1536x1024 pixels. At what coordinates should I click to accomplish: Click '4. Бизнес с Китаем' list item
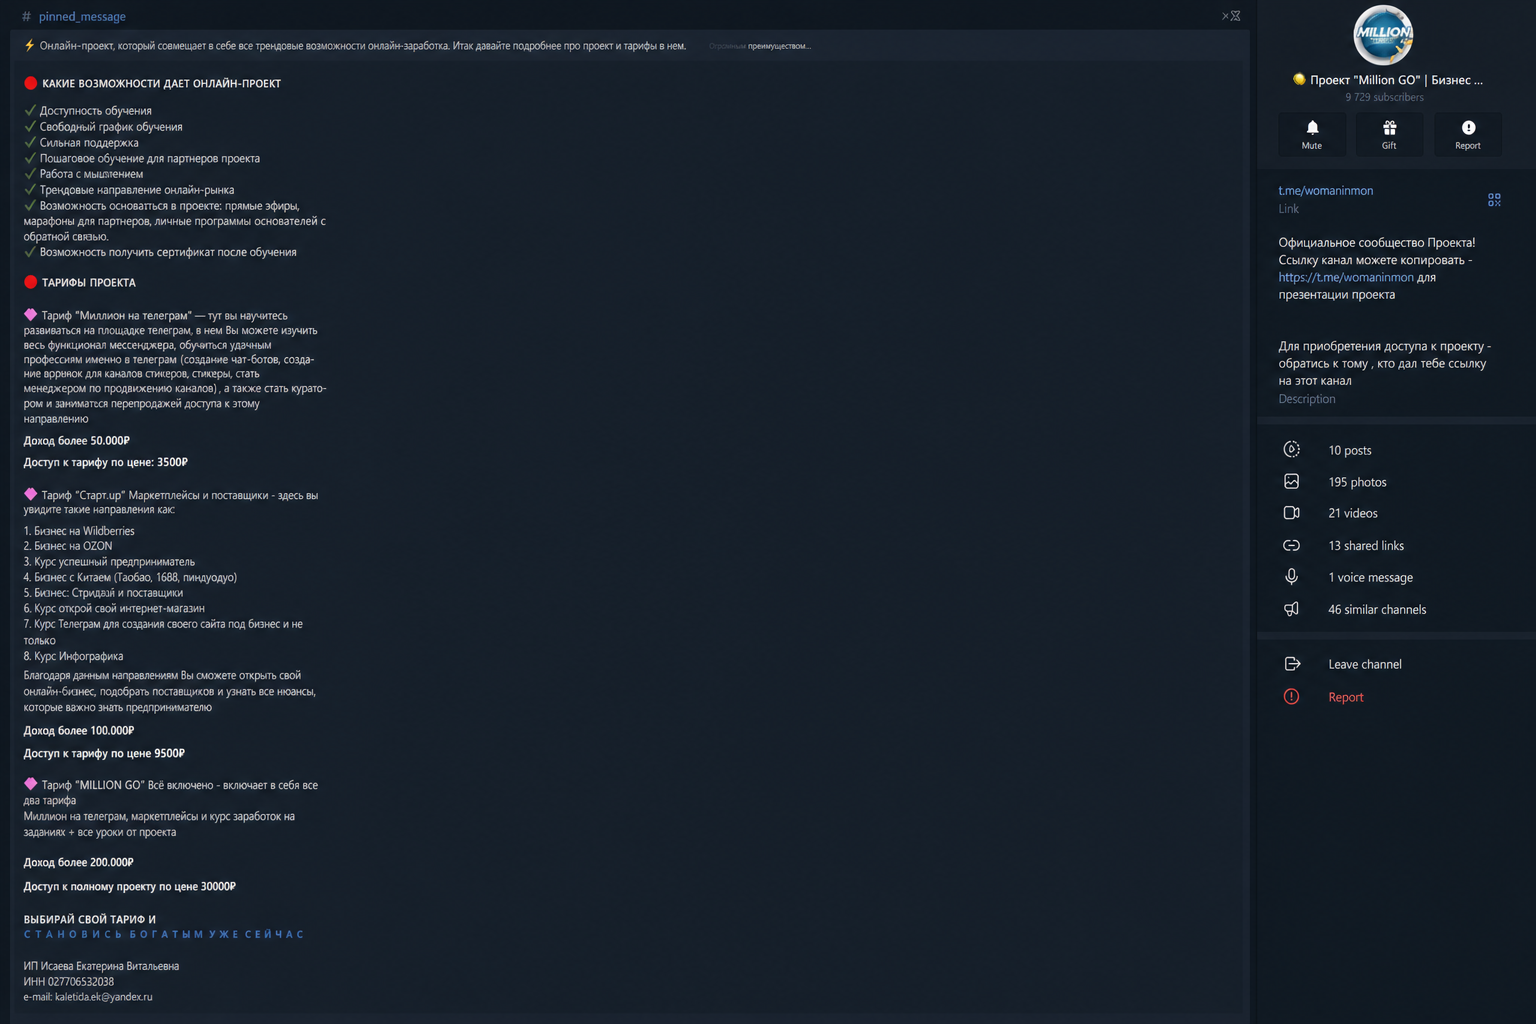coord(130,577)
